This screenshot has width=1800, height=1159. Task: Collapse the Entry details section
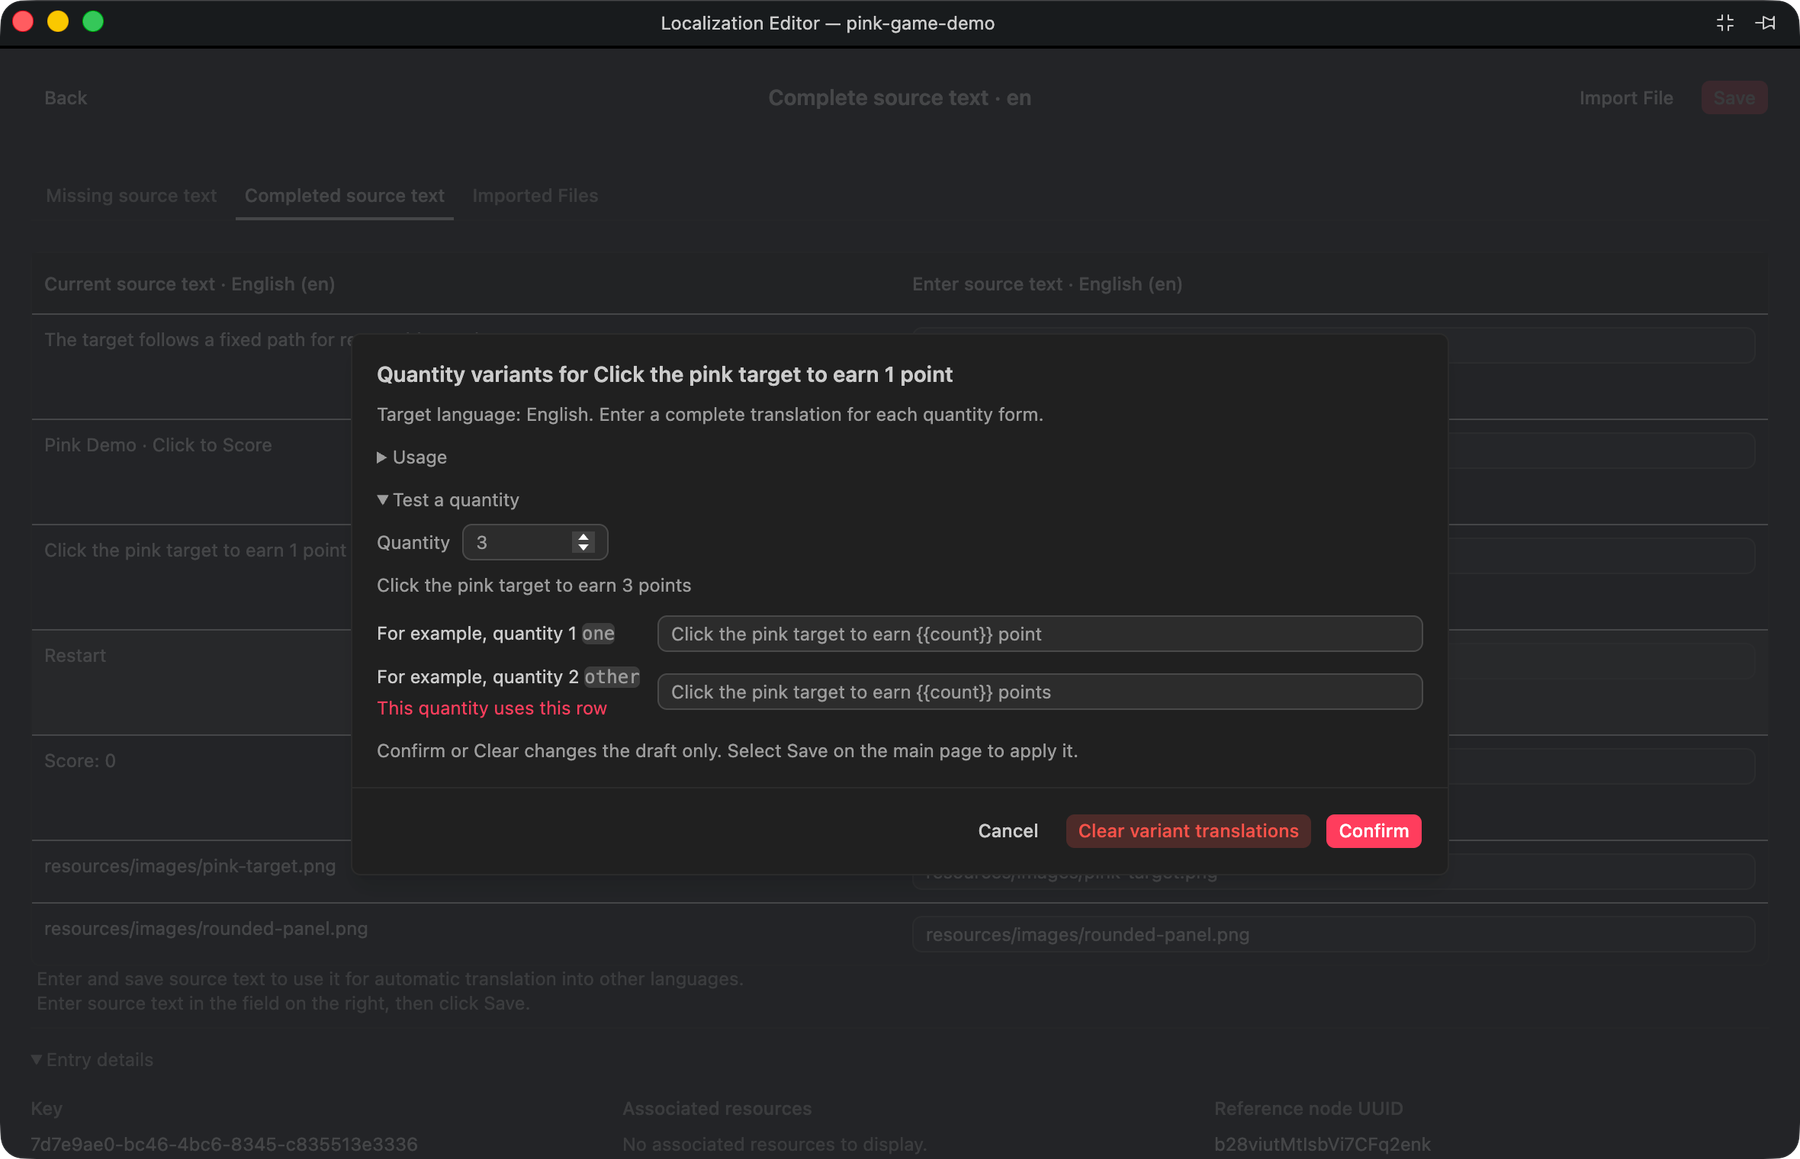(37, 1060)
